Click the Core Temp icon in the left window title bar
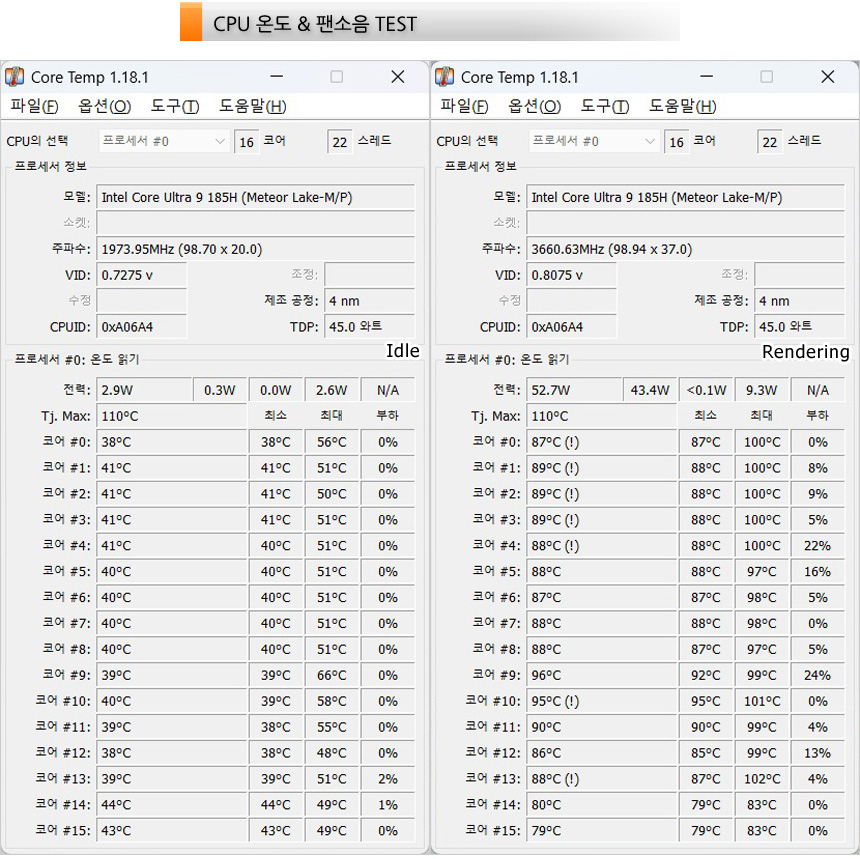Image resolution: width=860 pixels, height=859 pixels. [15, 77]
